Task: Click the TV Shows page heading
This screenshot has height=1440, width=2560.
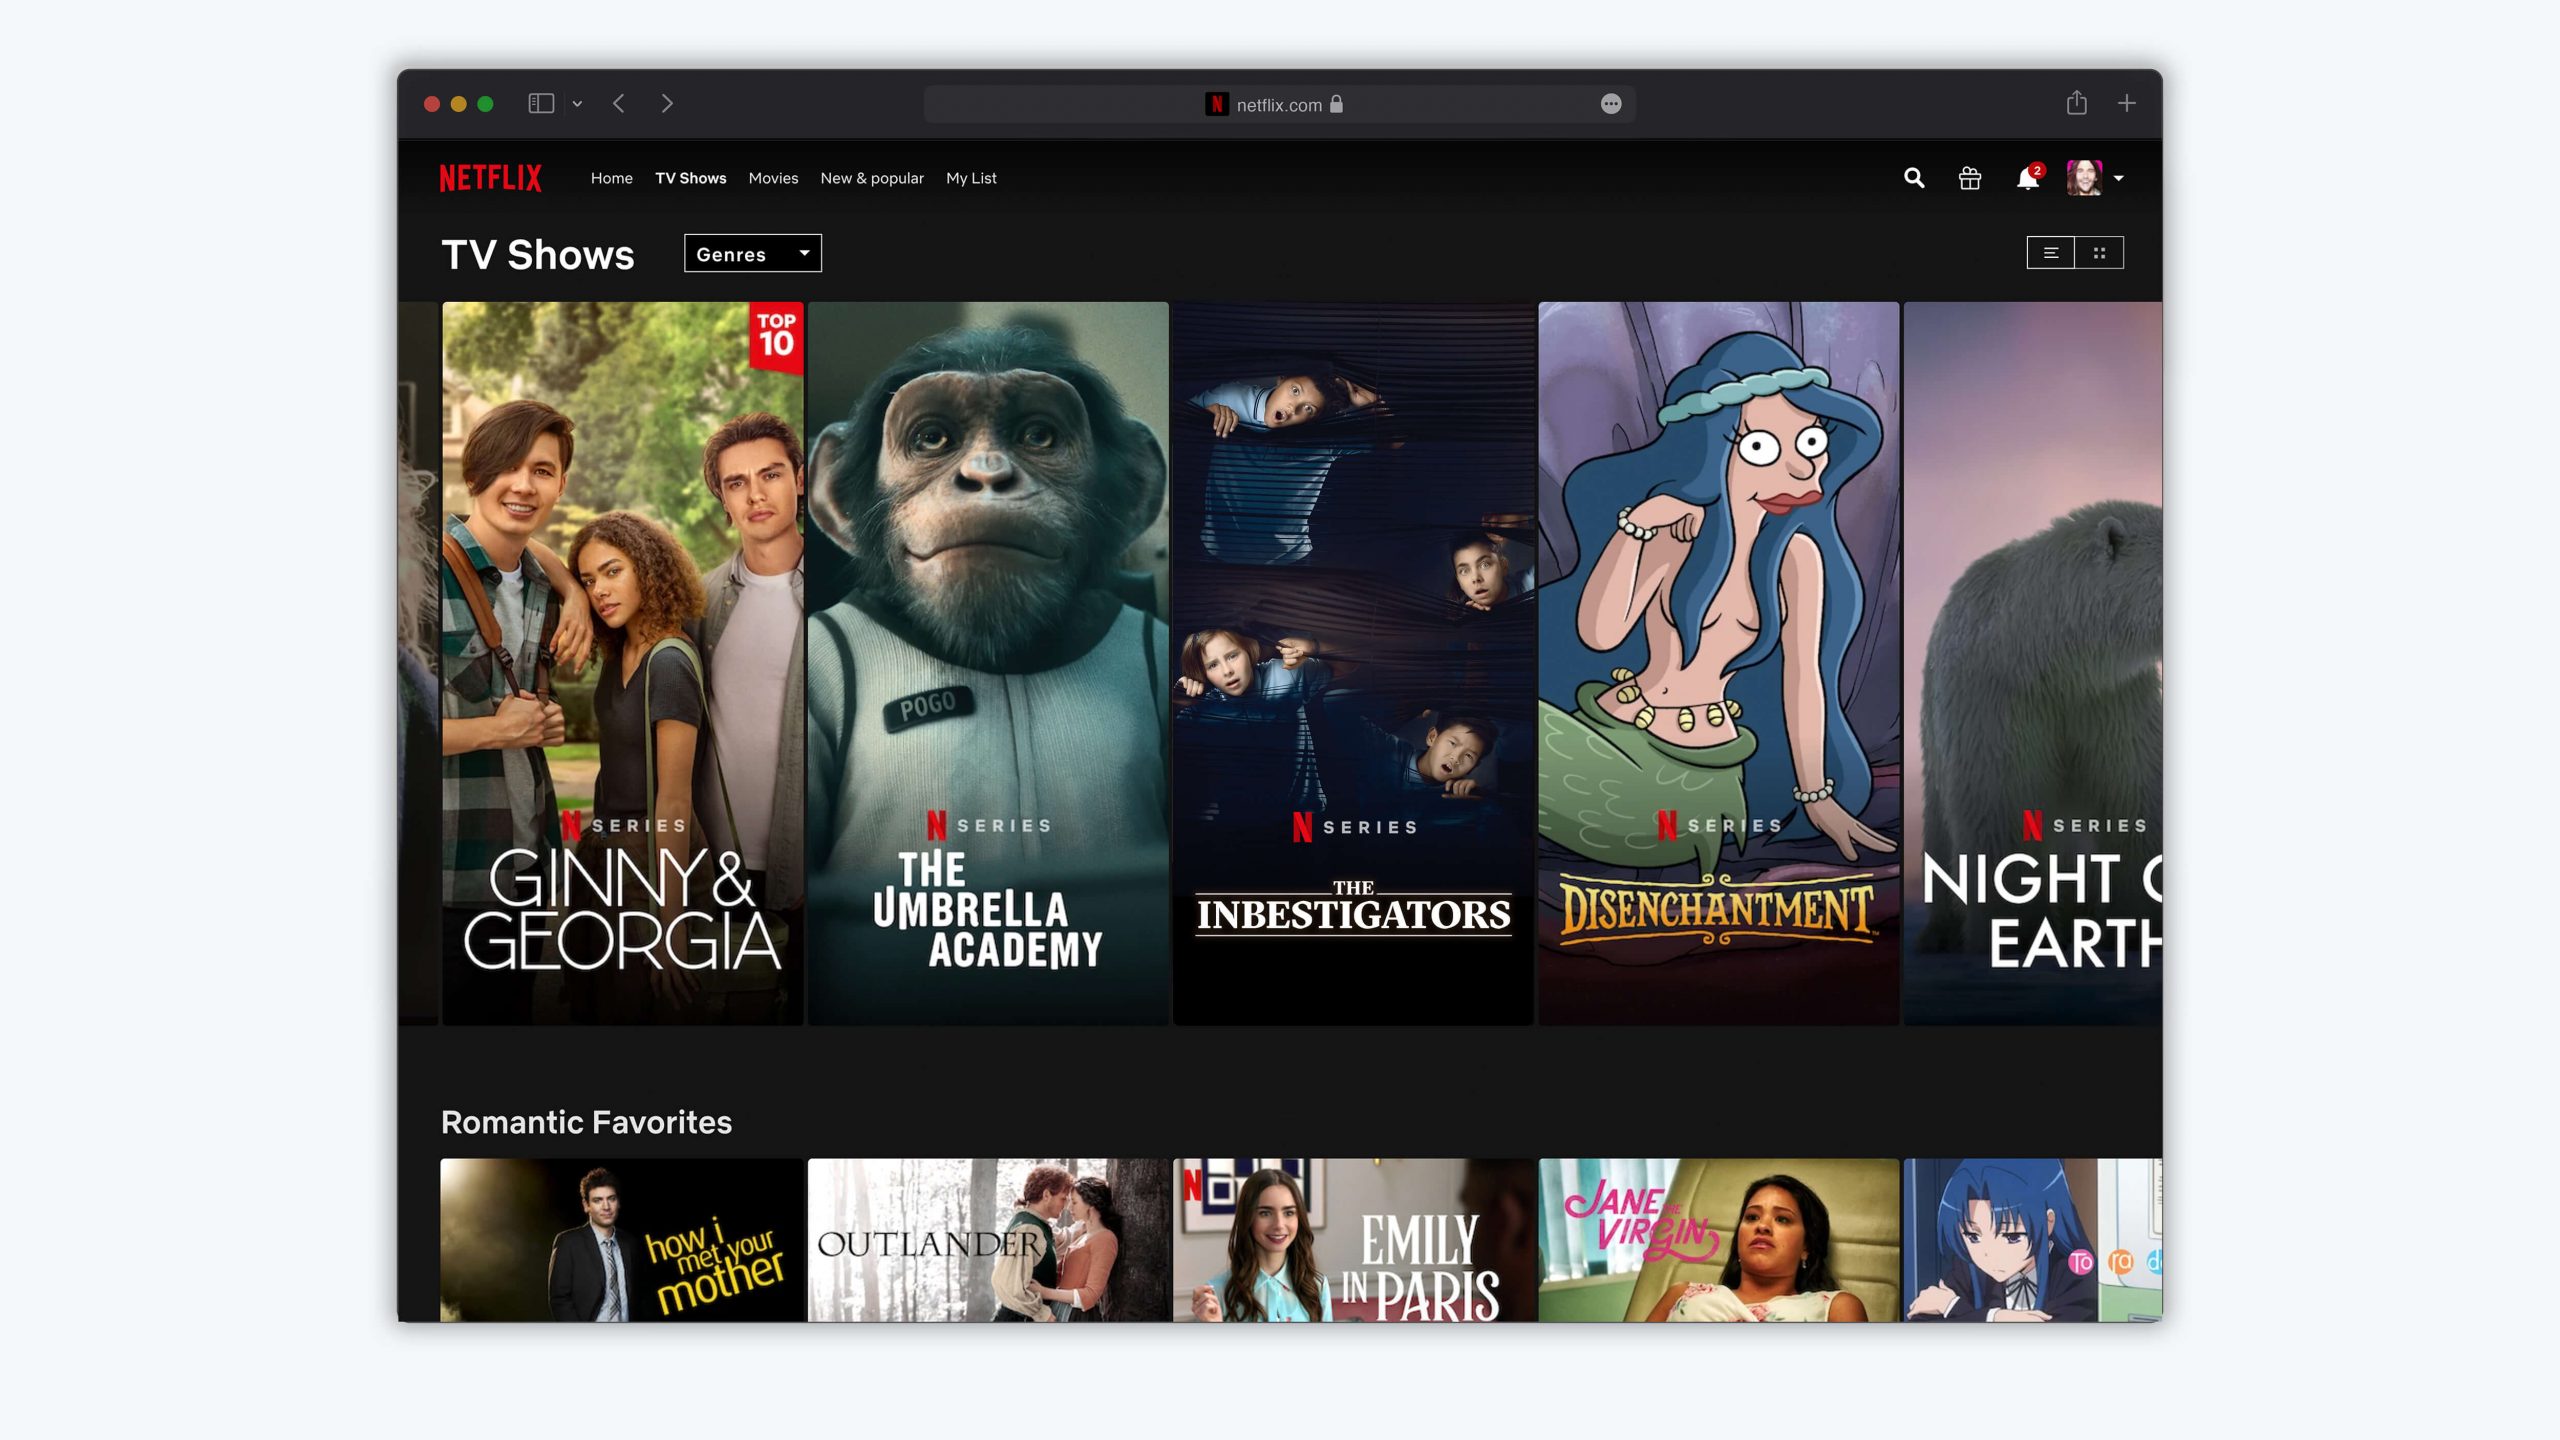Action: [x=538, y=254]
